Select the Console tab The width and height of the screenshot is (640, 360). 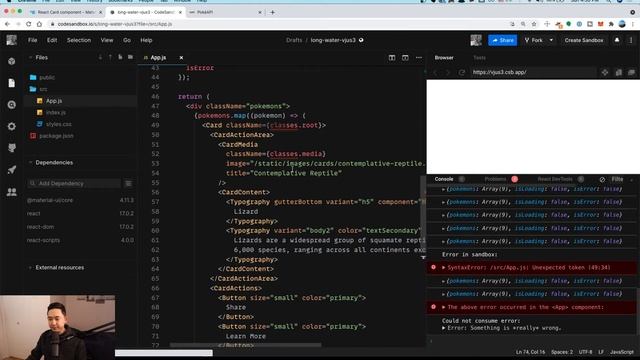444,179
